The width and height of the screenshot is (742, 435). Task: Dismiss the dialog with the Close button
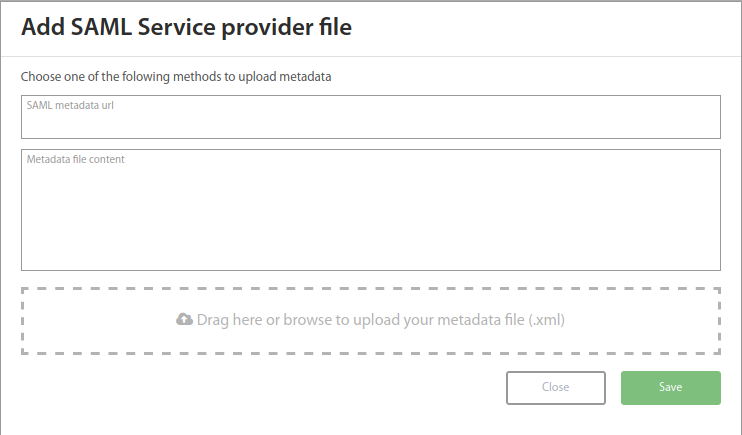555,387
